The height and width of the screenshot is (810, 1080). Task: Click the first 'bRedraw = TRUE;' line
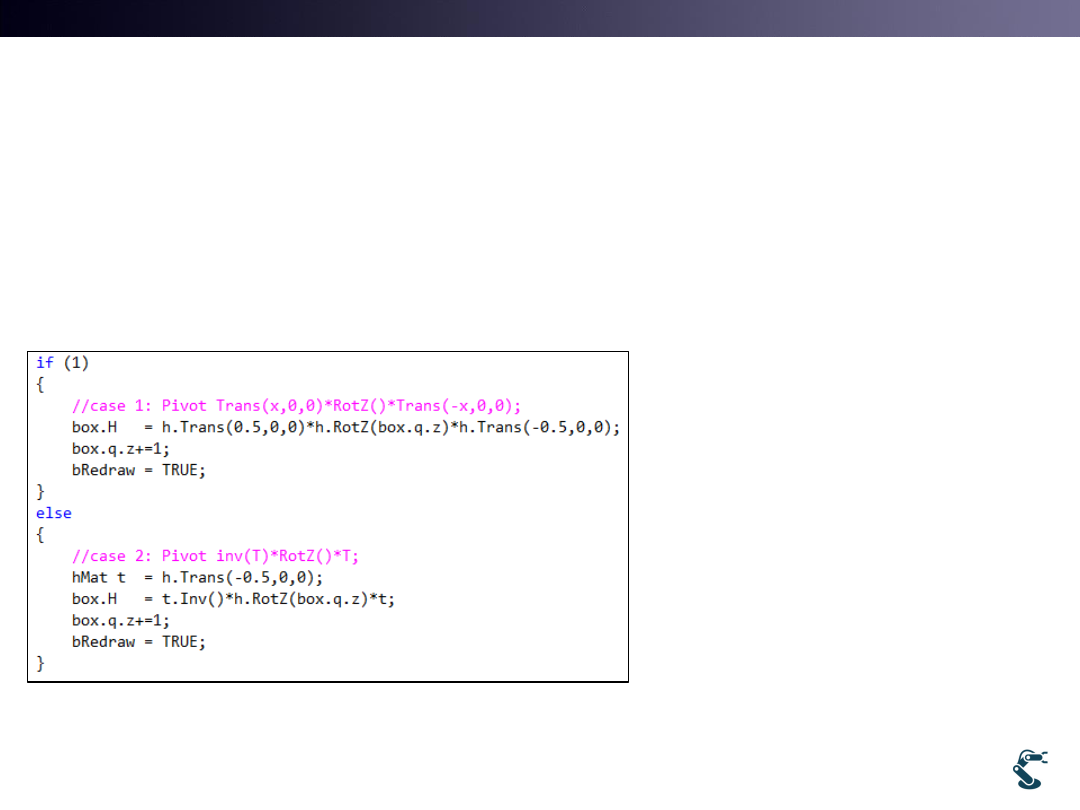point(138,470)
